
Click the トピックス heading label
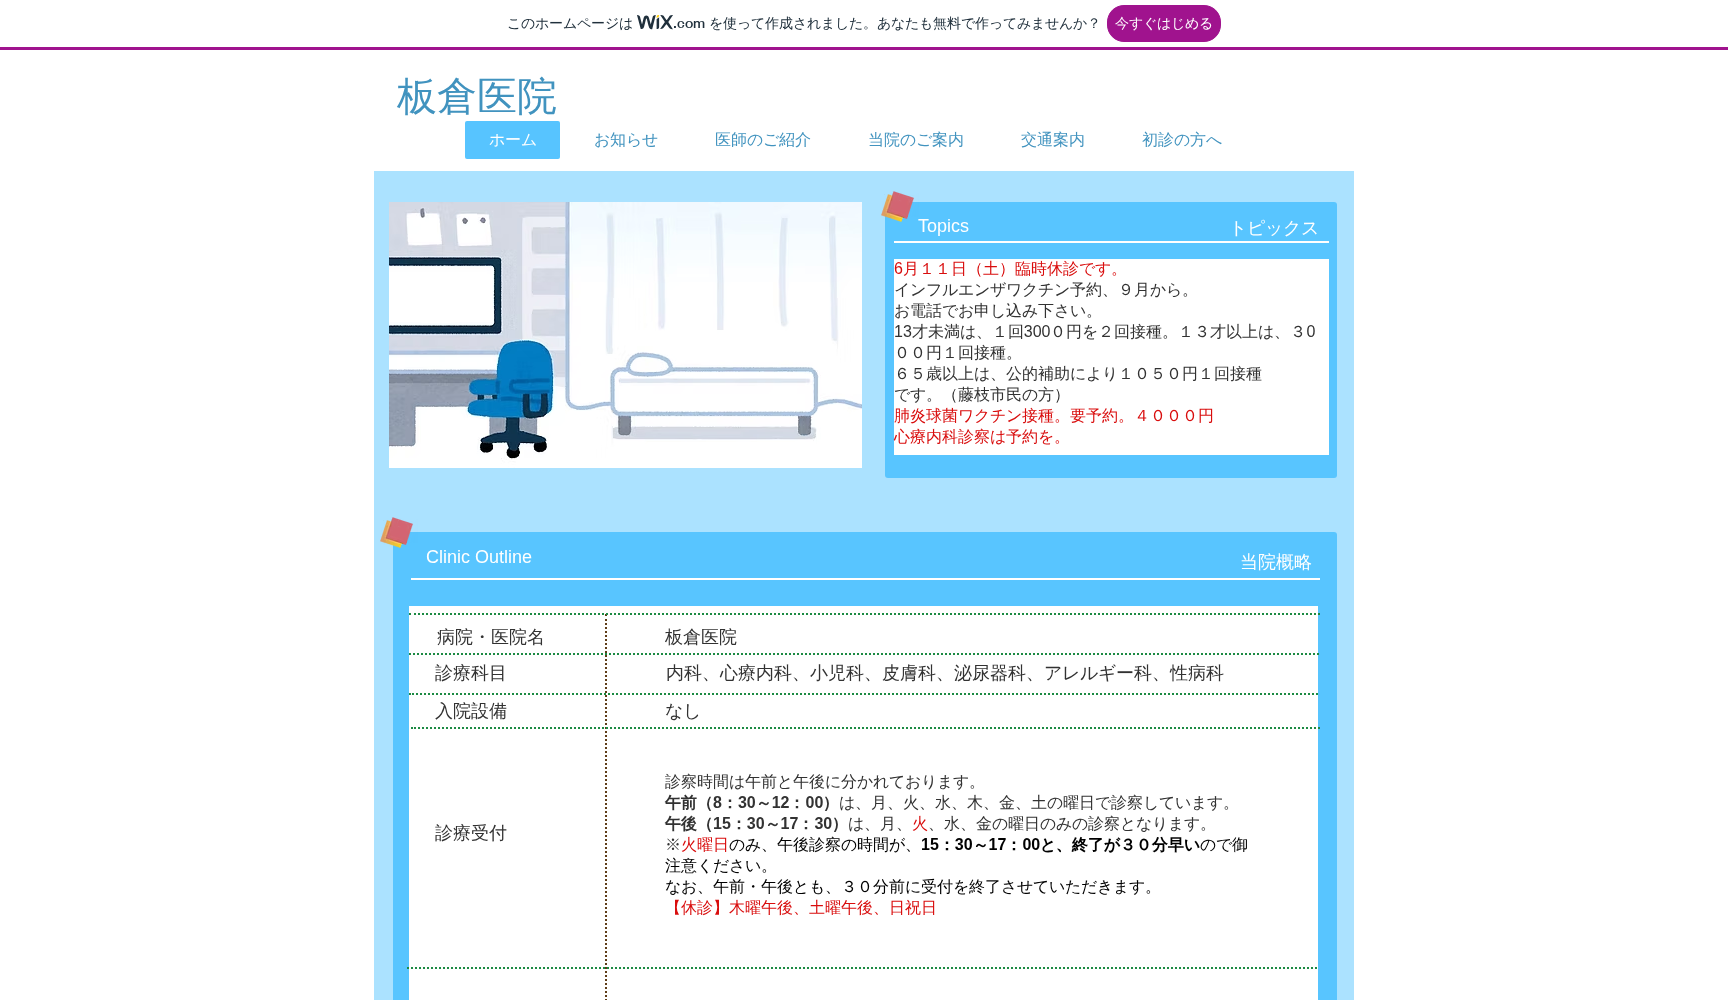tap(1273, 228)
